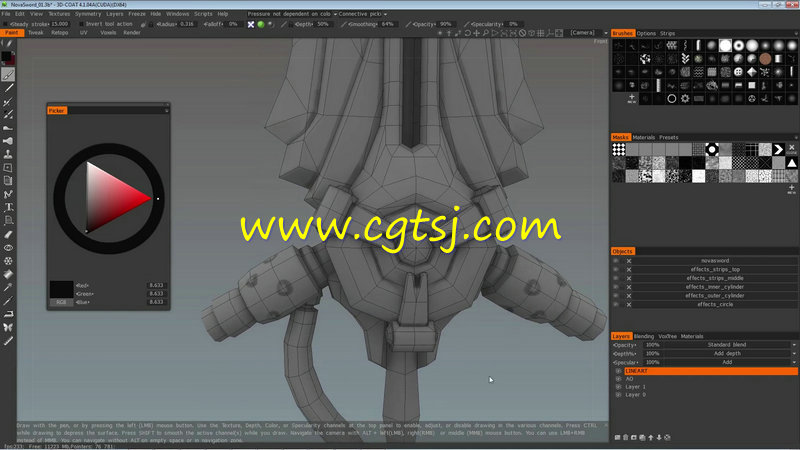Screen dimensions: 800x450
Task: Click the zoom magnifier navigation icon
Action: tap(486, 33)
